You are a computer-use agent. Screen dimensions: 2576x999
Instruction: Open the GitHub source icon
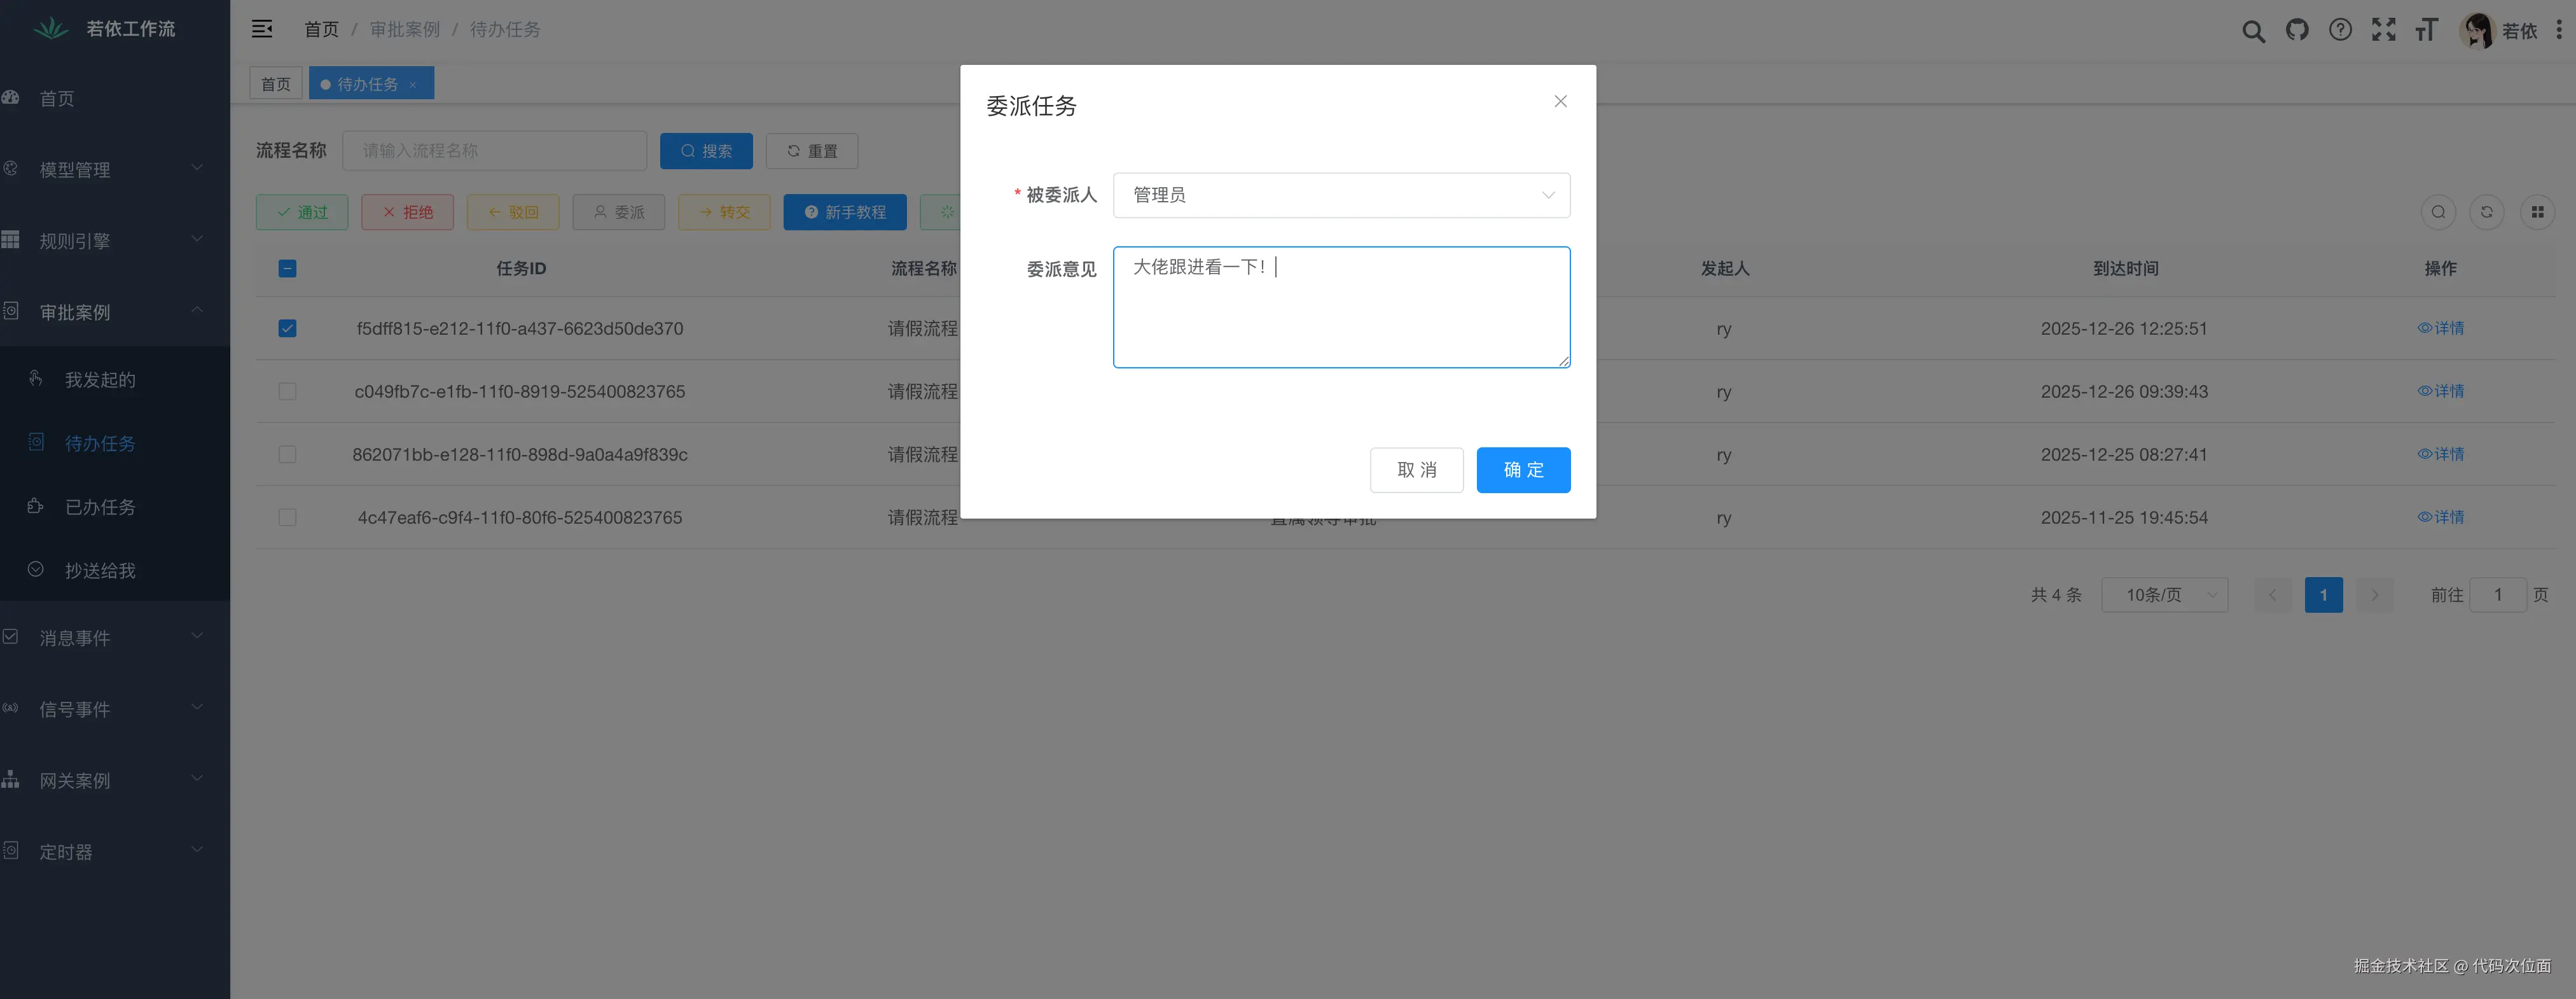[2297, 30]
